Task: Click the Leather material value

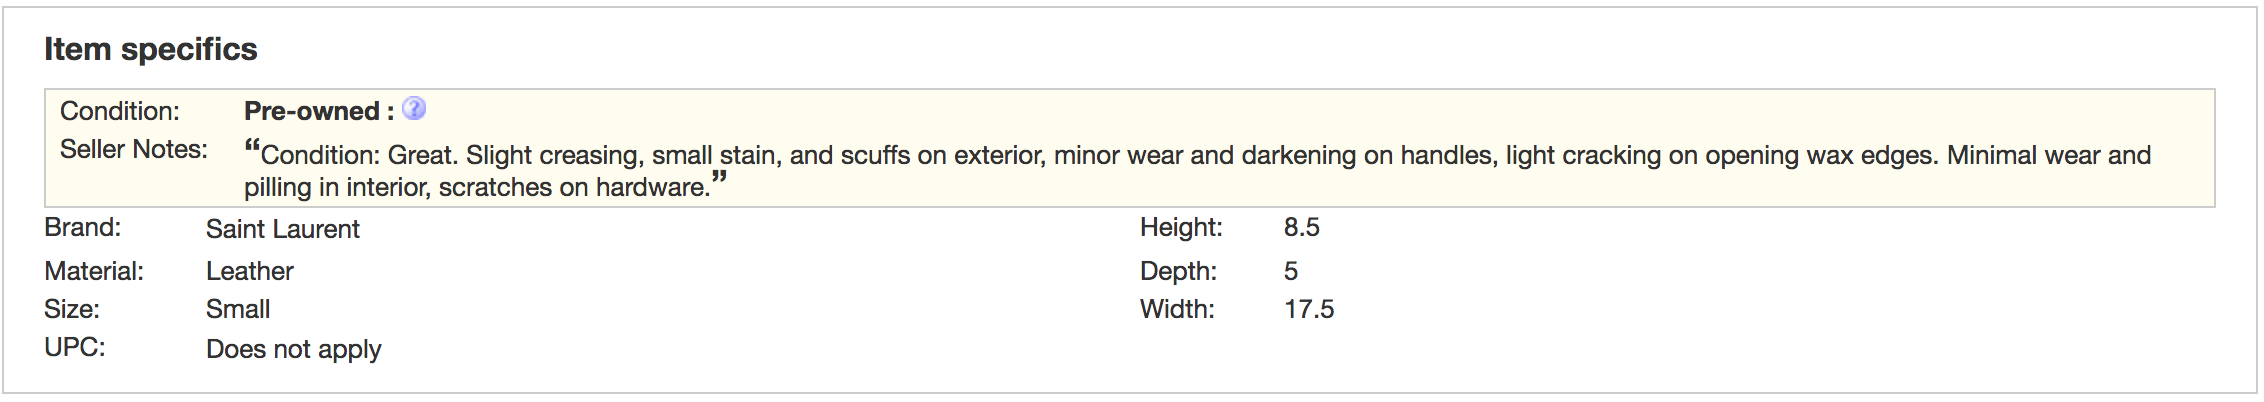Action: point(250,271)
